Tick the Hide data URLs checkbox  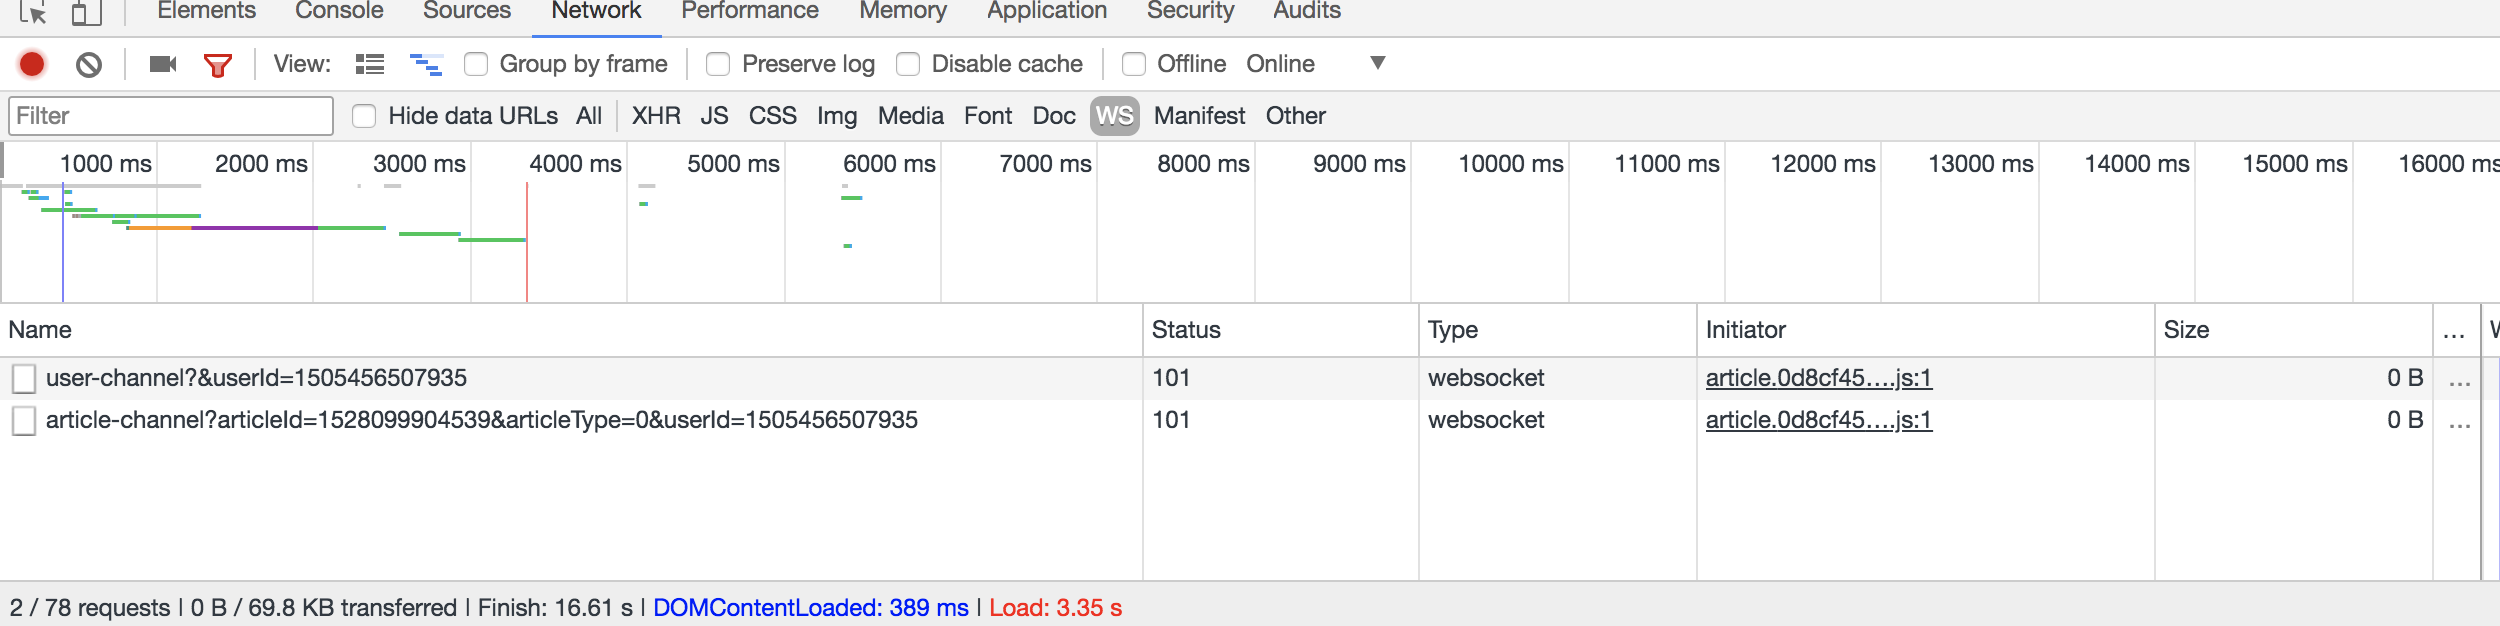[x=364, y=116]
